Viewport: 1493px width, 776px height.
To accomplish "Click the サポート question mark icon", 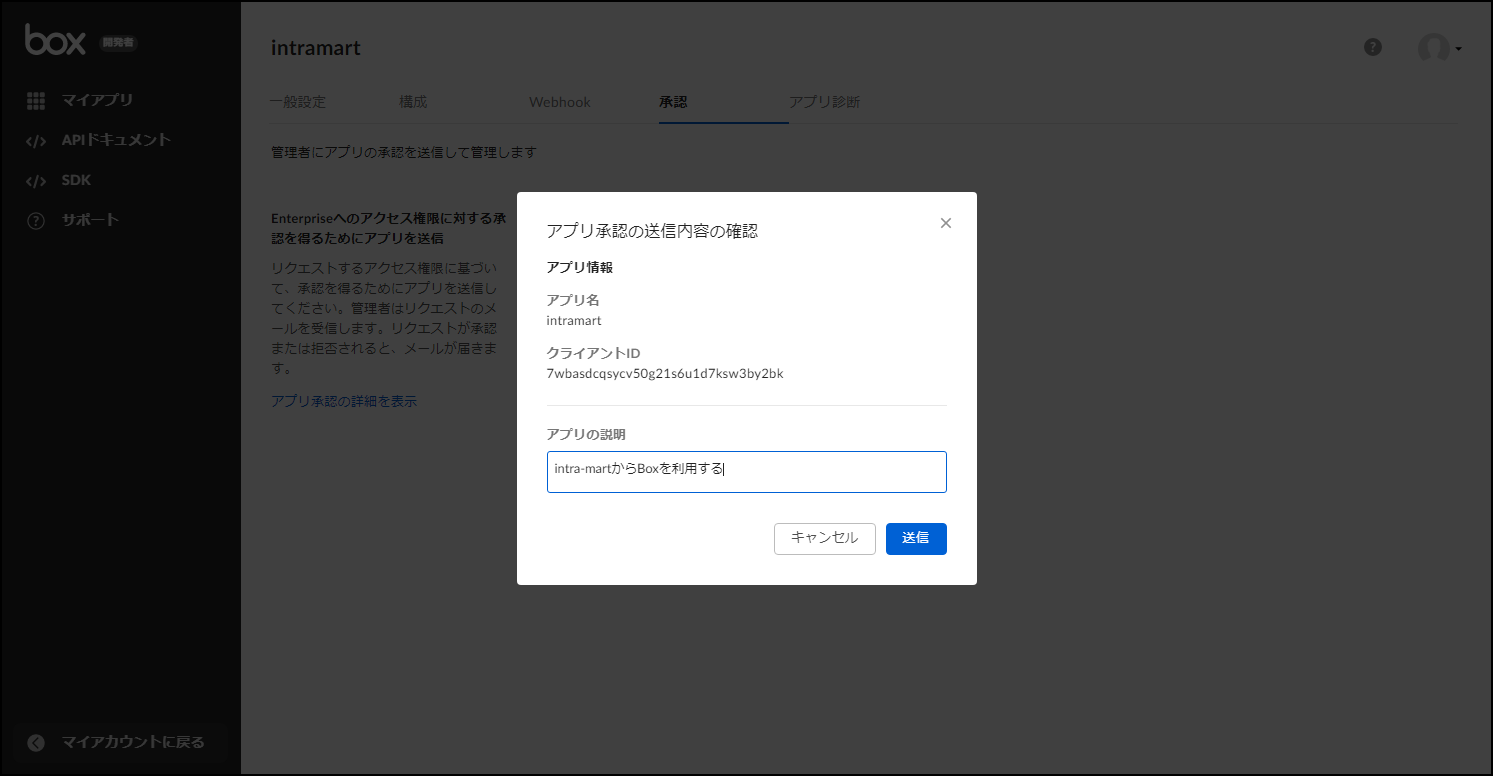I will 36,221.
